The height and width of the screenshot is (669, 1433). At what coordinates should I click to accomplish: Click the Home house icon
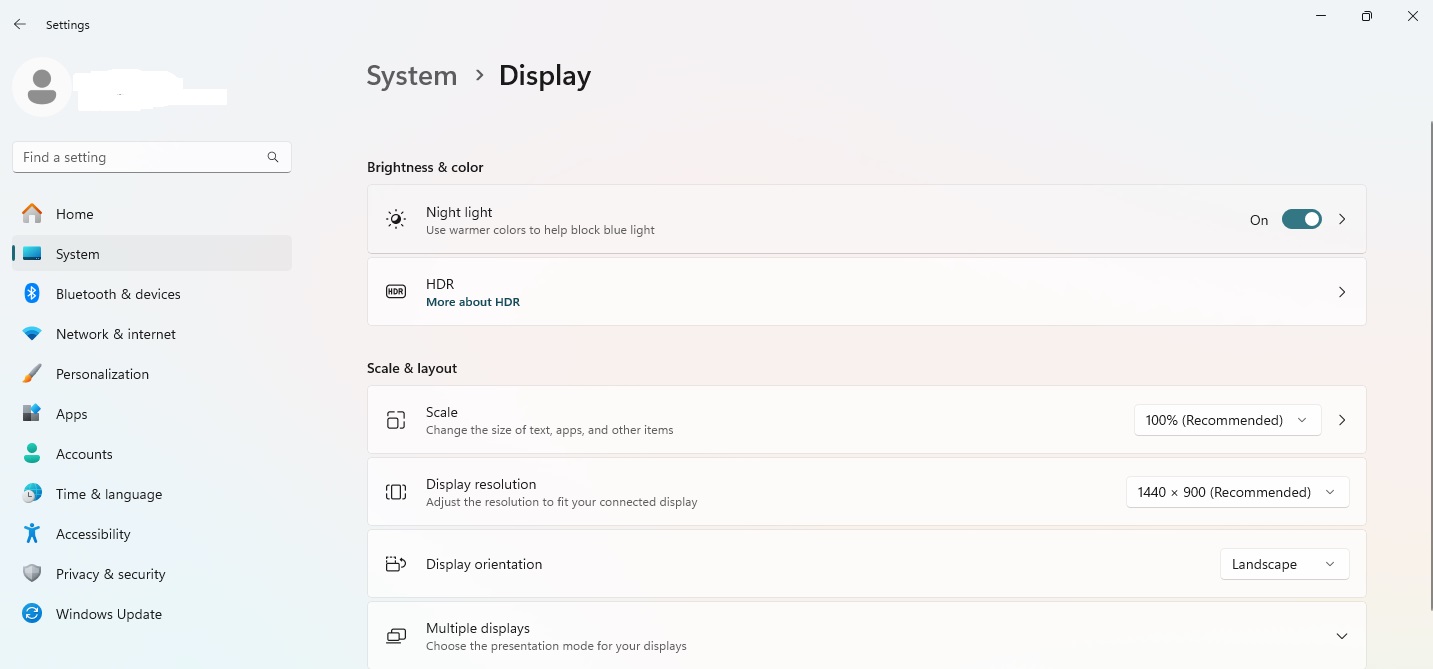pyautogui.click(x=32, y=214)
